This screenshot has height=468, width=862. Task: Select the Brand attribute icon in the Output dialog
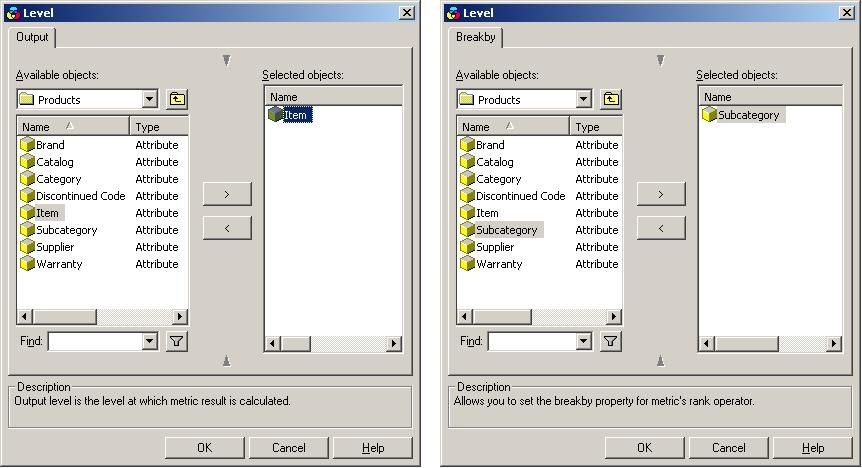click(x=27, y=145)
